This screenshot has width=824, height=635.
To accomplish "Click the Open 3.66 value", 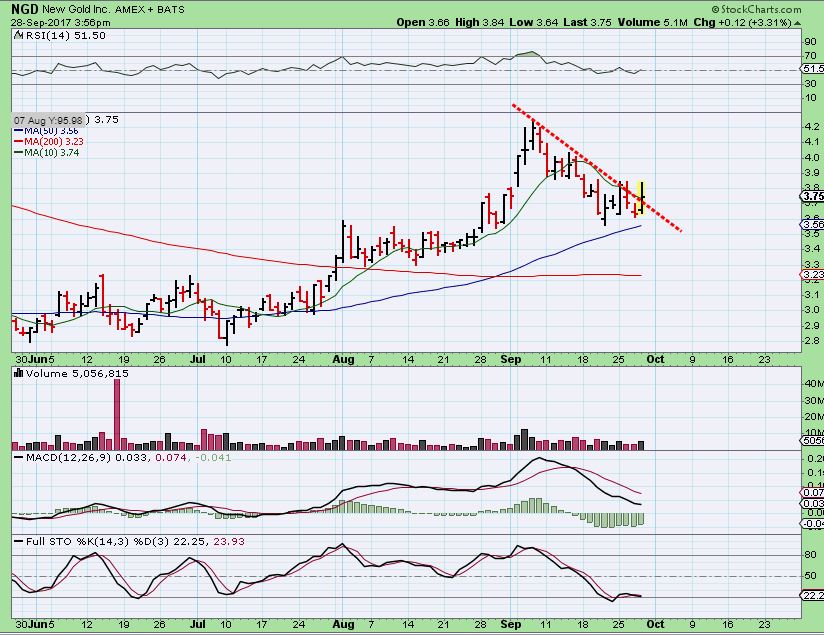I will (423, 22).
